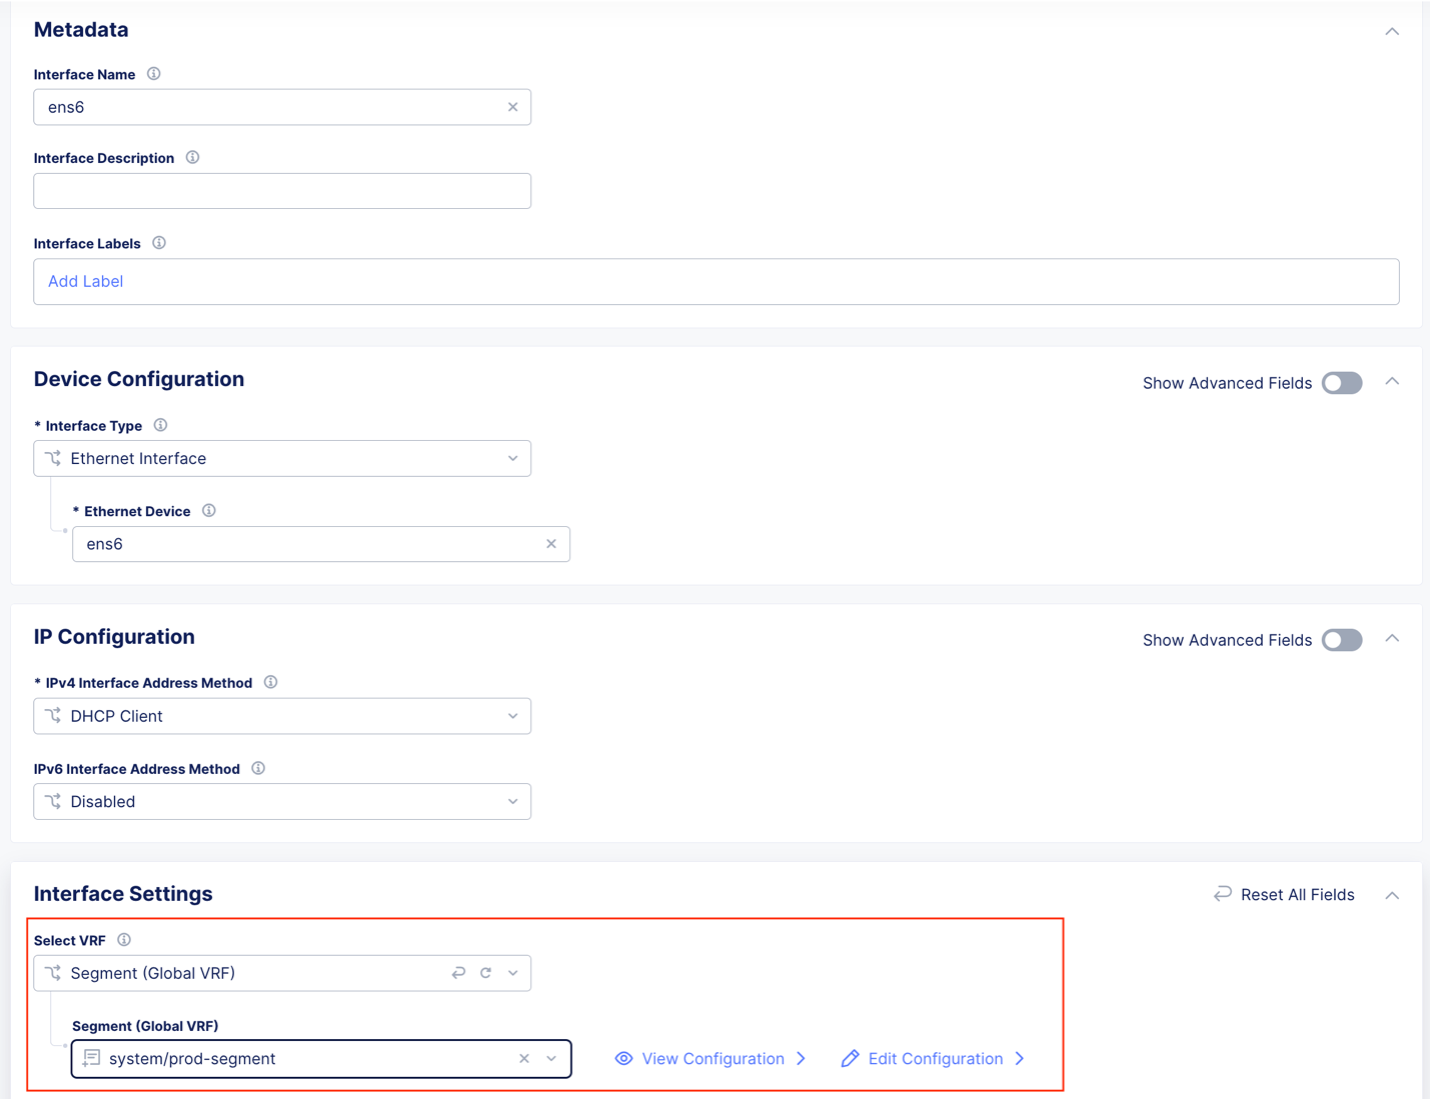Screen dimensions: 1430x1100
Task: Open the Interface Type dropdown
Action: 512,458
